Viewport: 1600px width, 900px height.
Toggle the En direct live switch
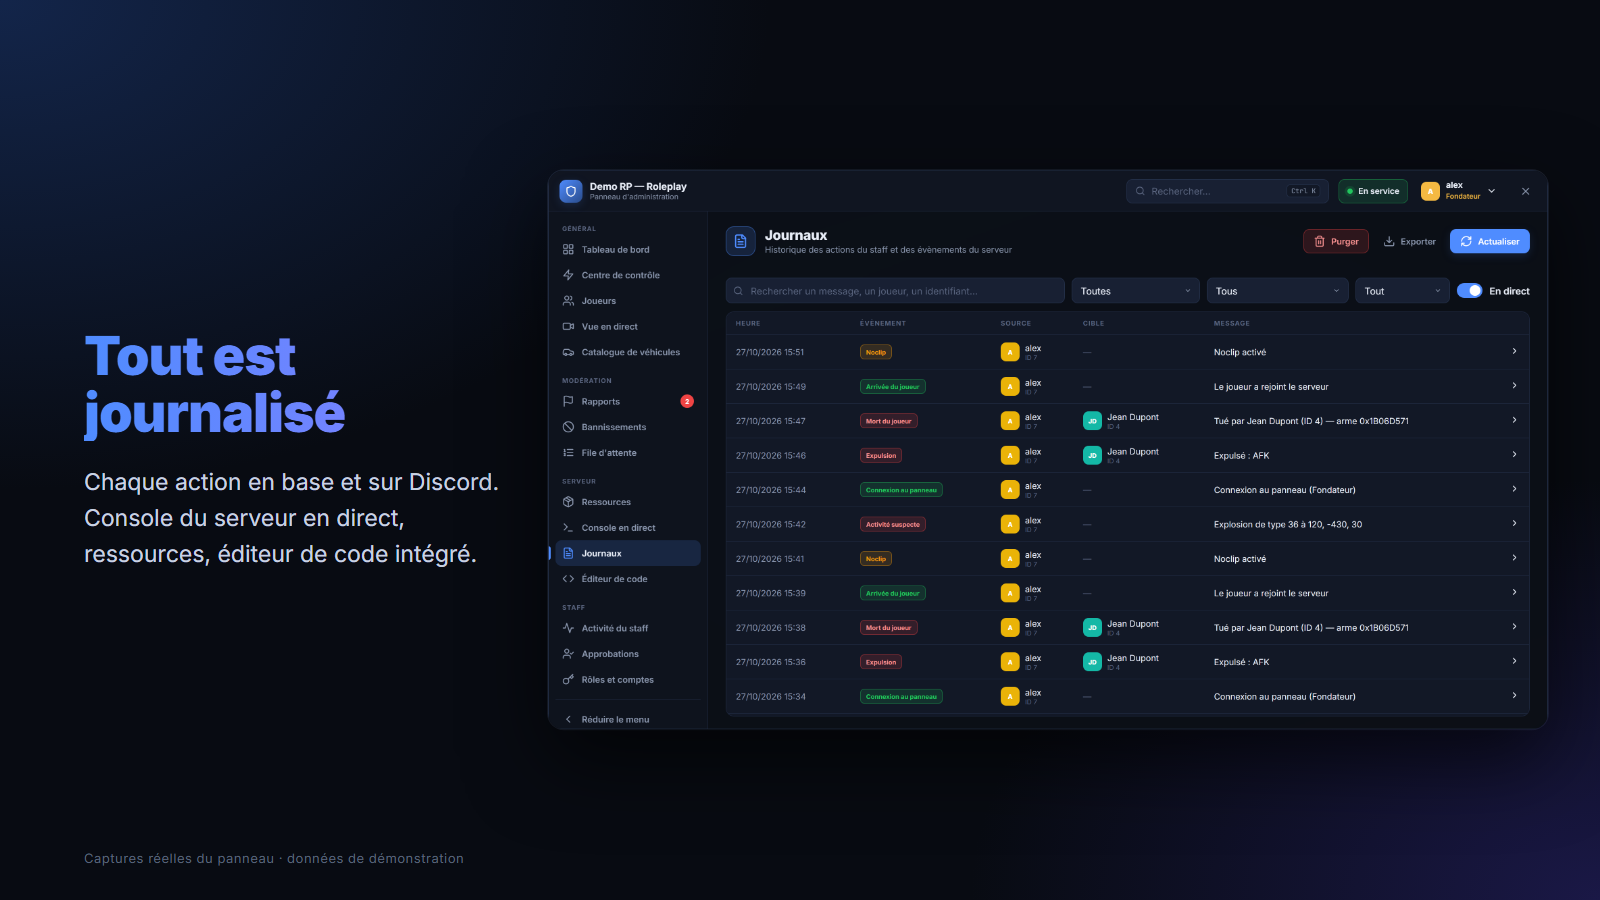(x=1469, y=291)
